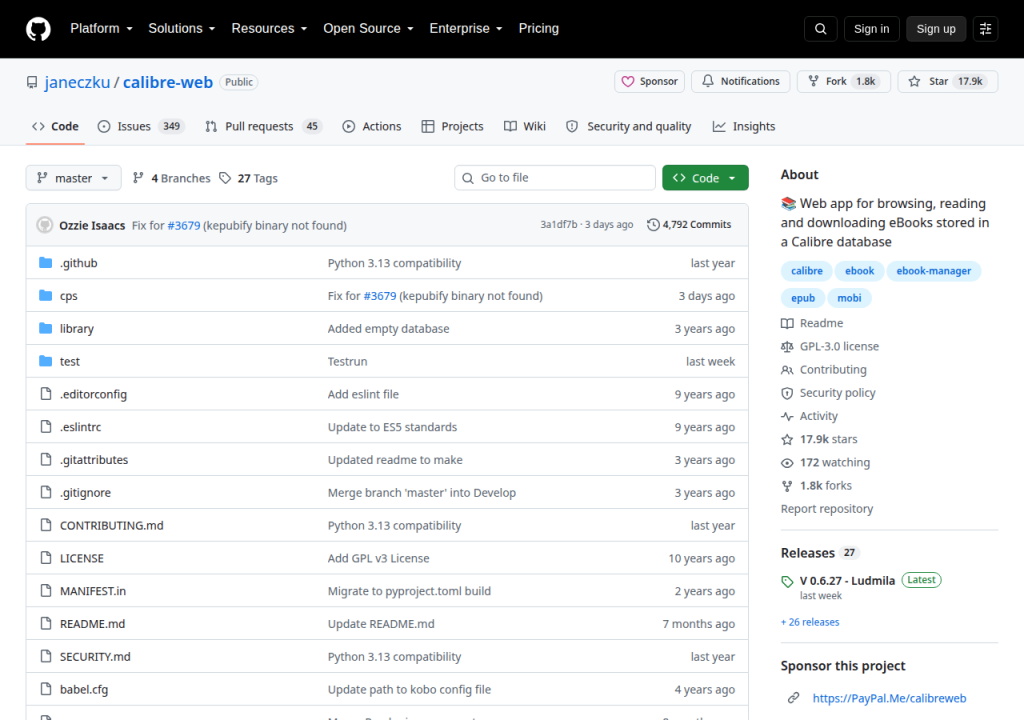The height and width of the screenshot is (720, 1024).
Task: Expand the Open Source menu
Action: tap(368, 29)
